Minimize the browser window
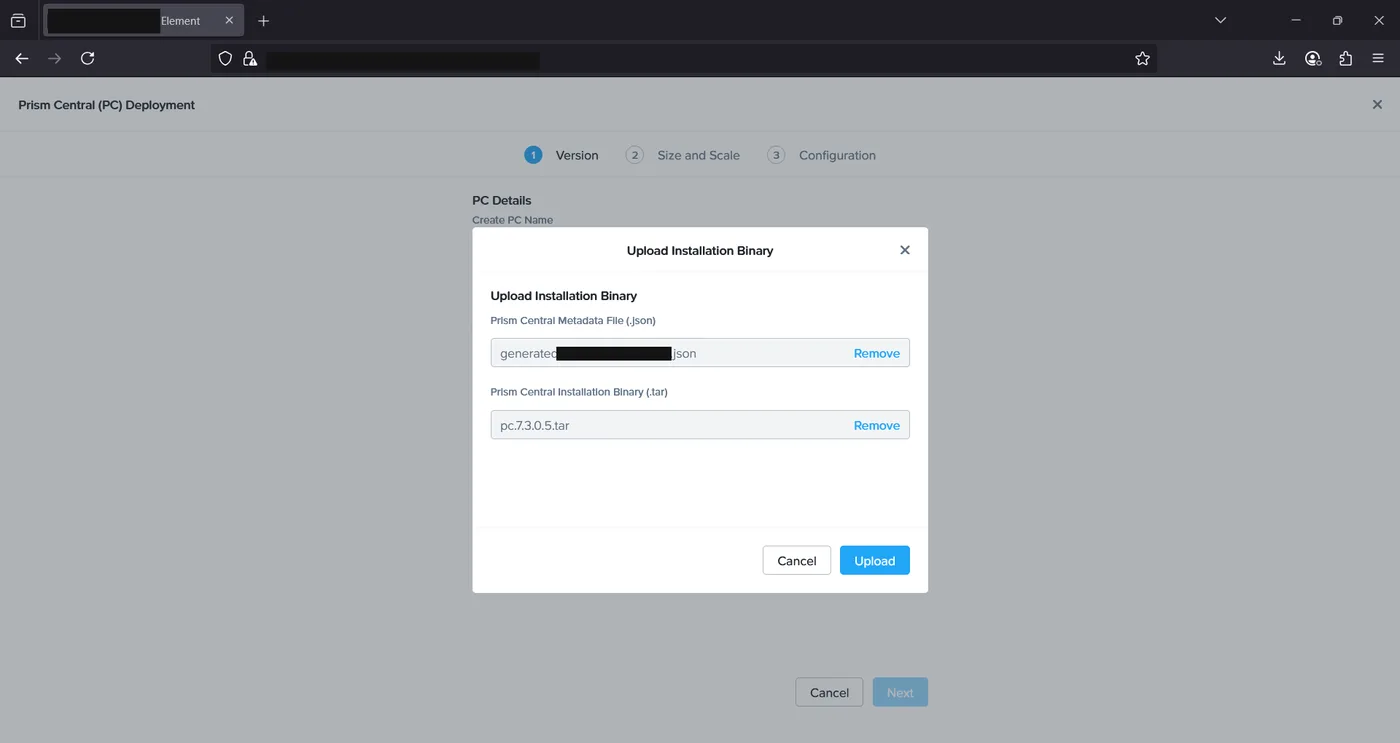The image size is (1400, 743). pyautogui.click(x=1296, y=20)
